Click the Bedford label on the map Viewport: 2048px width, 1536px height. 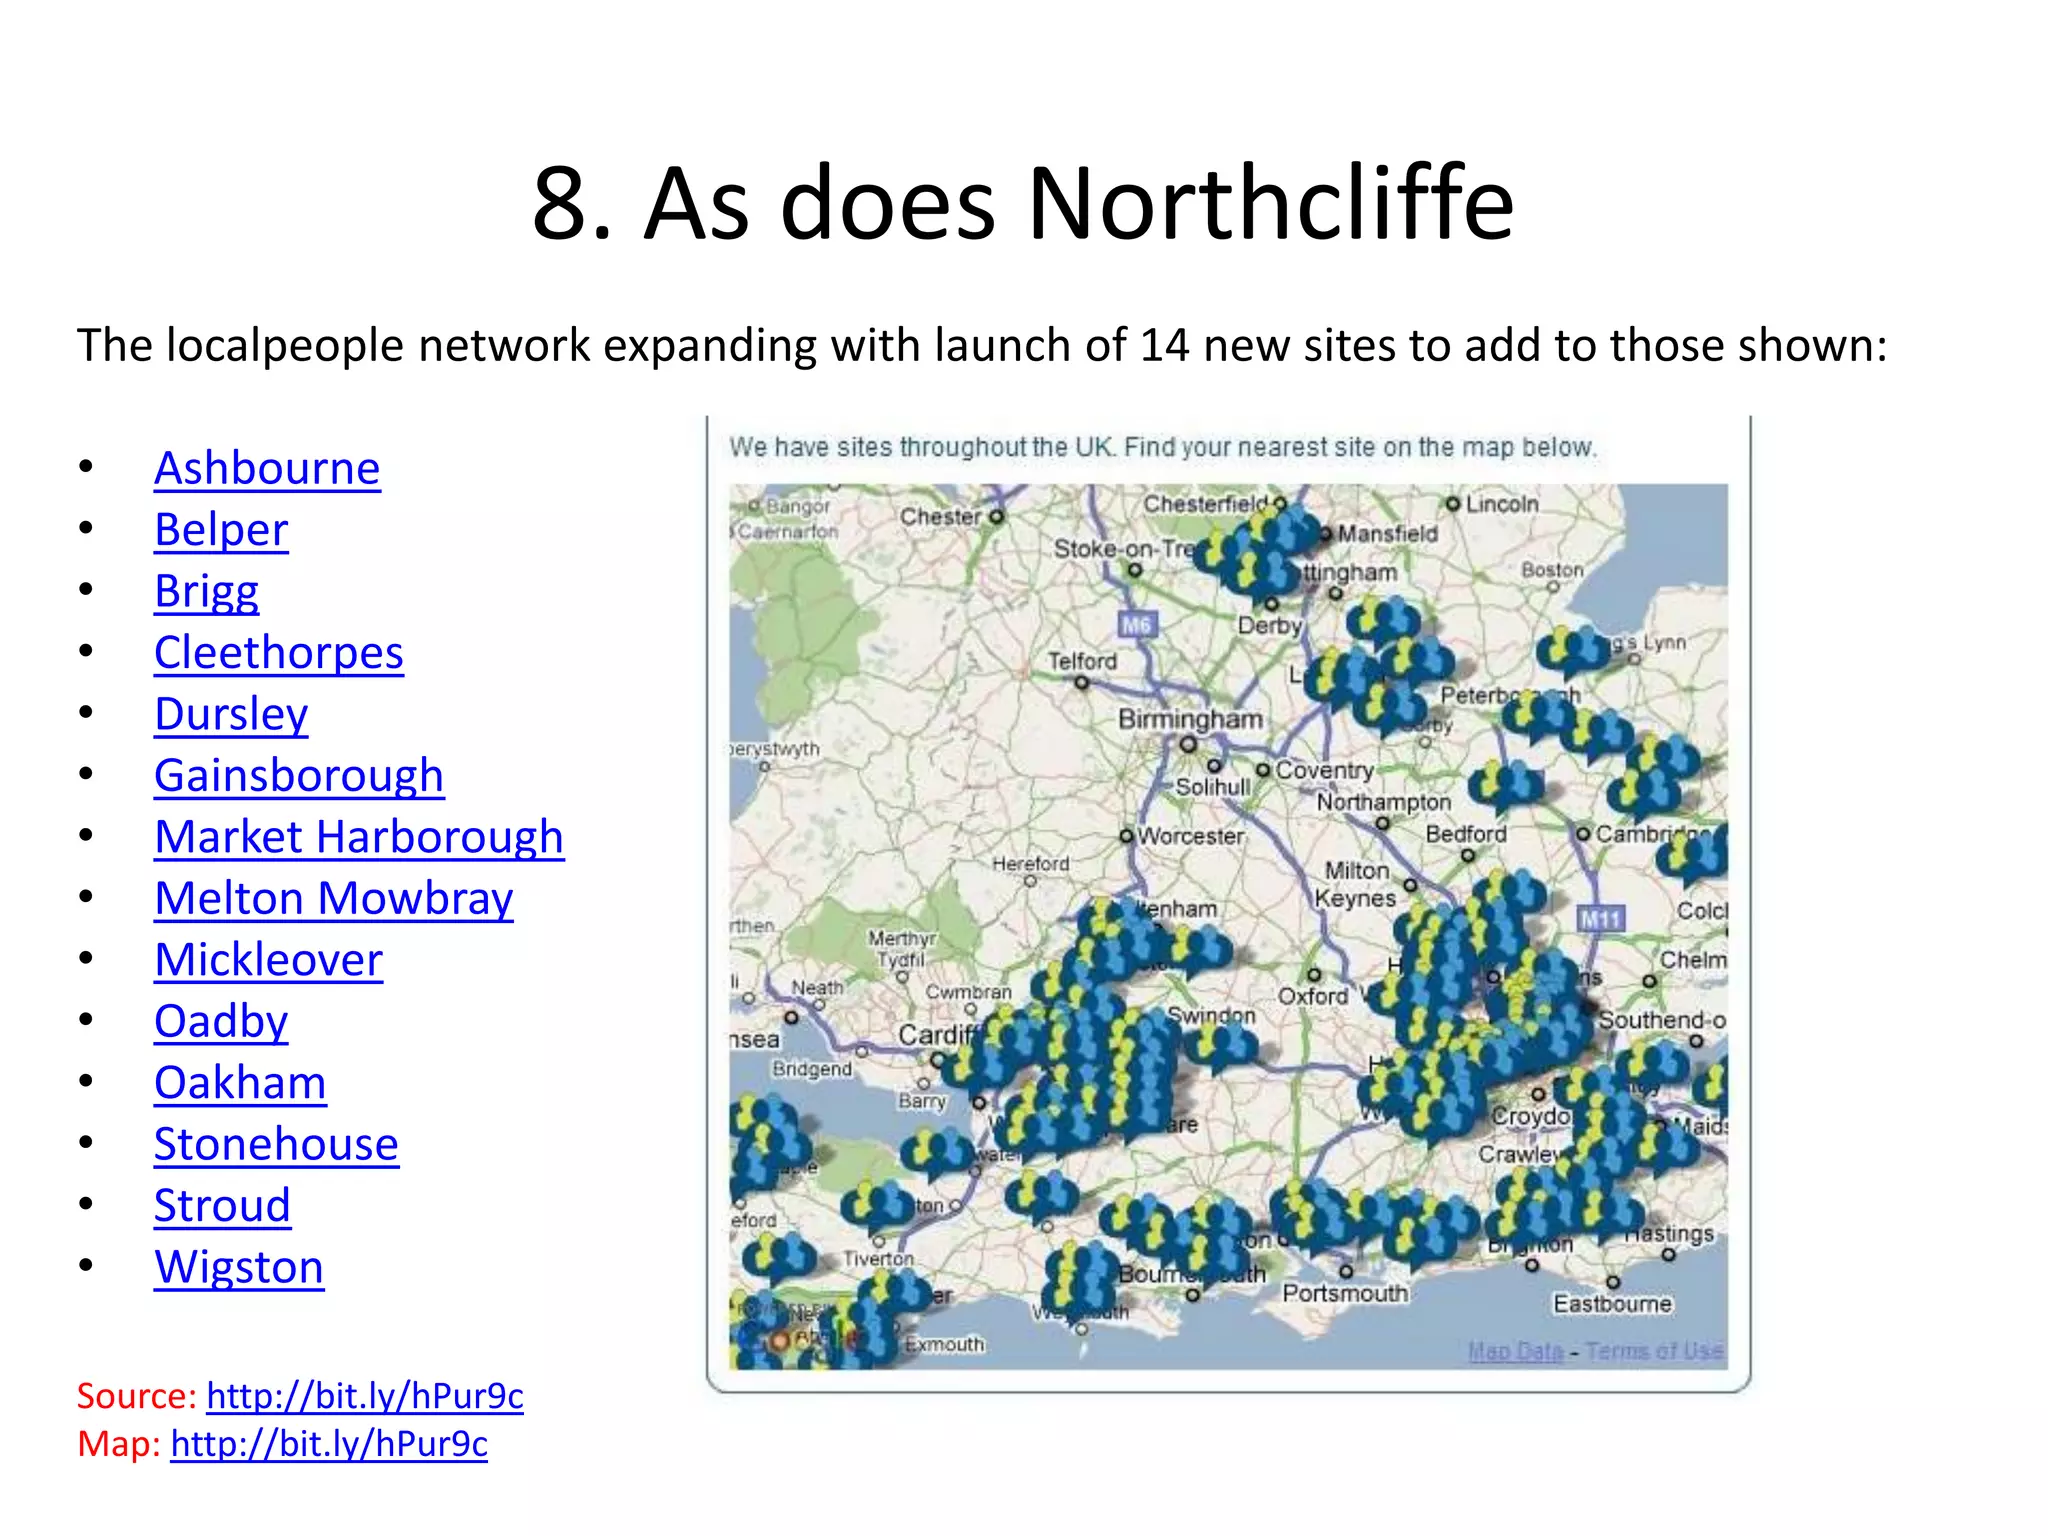tap(1466, 833)
